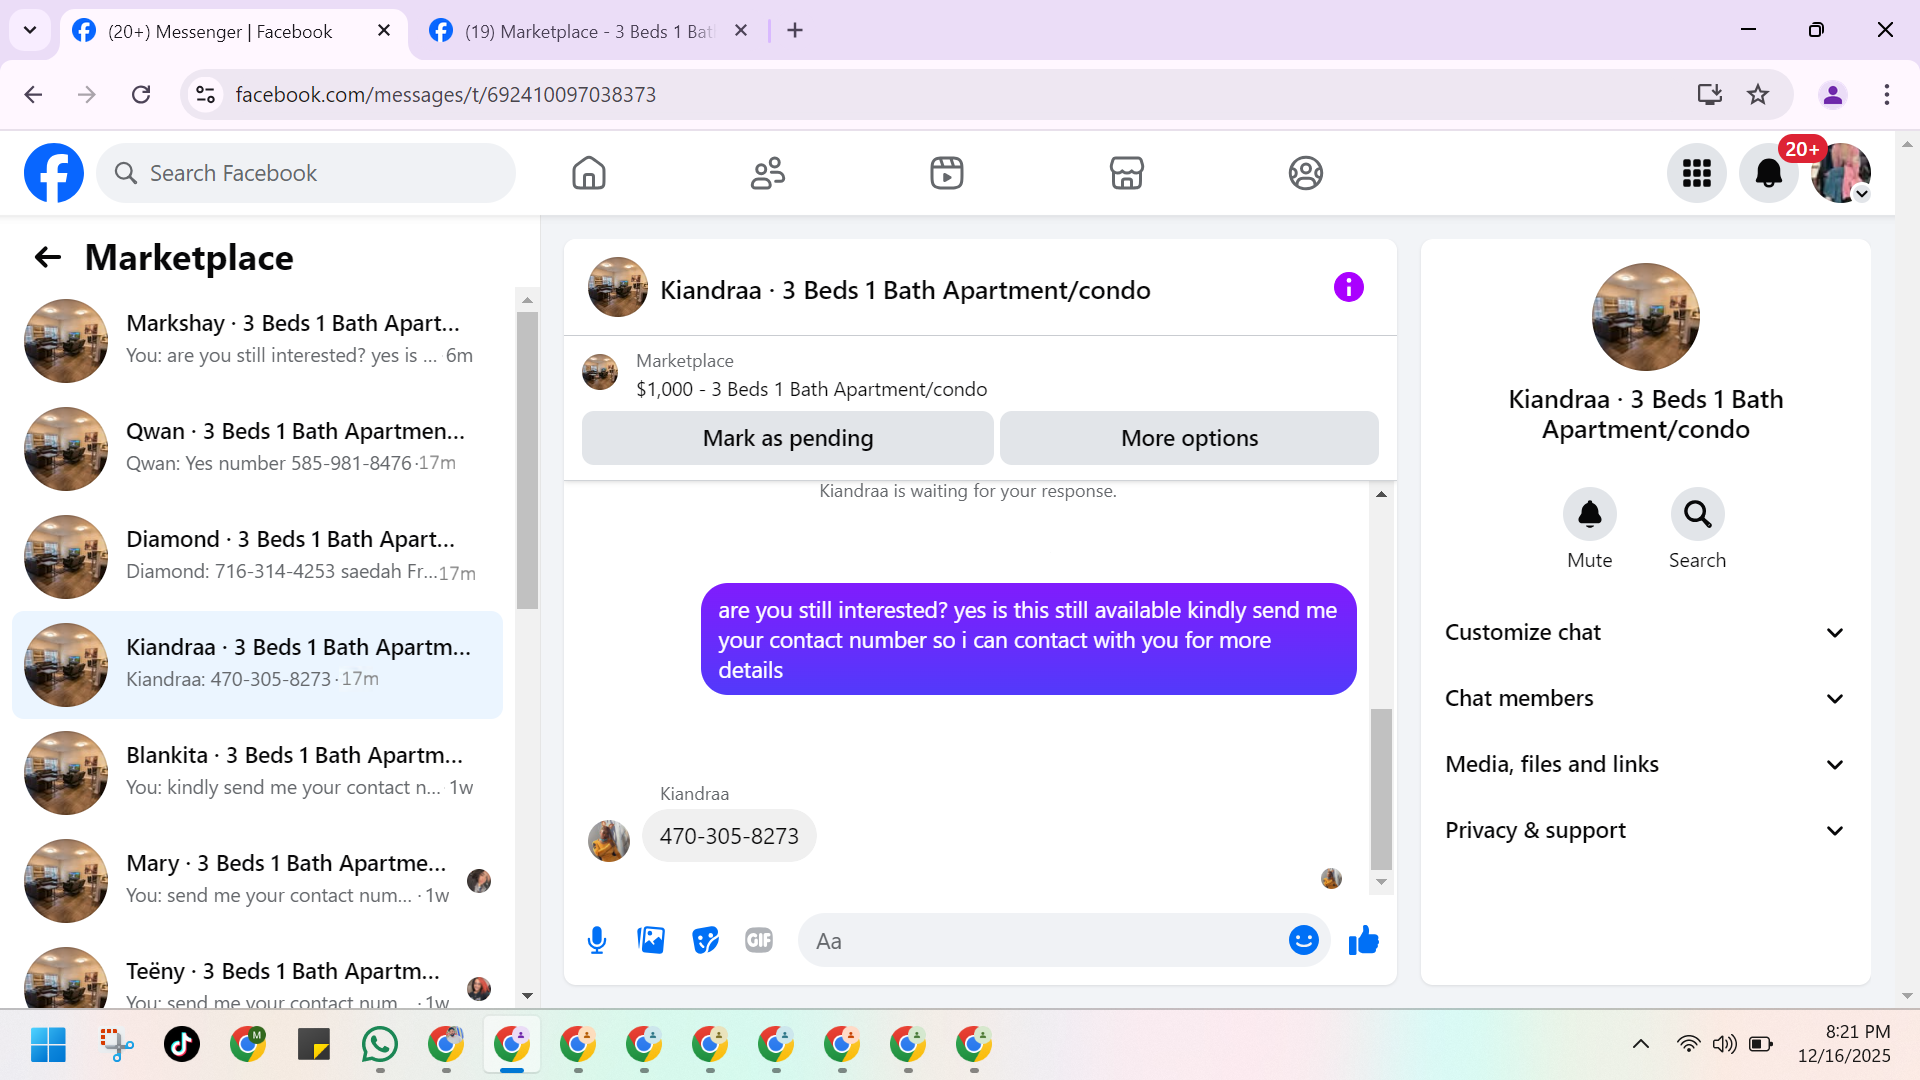Open the Diamond conversation
This screenshot has width=1920, height=1080.
(258, 557)
